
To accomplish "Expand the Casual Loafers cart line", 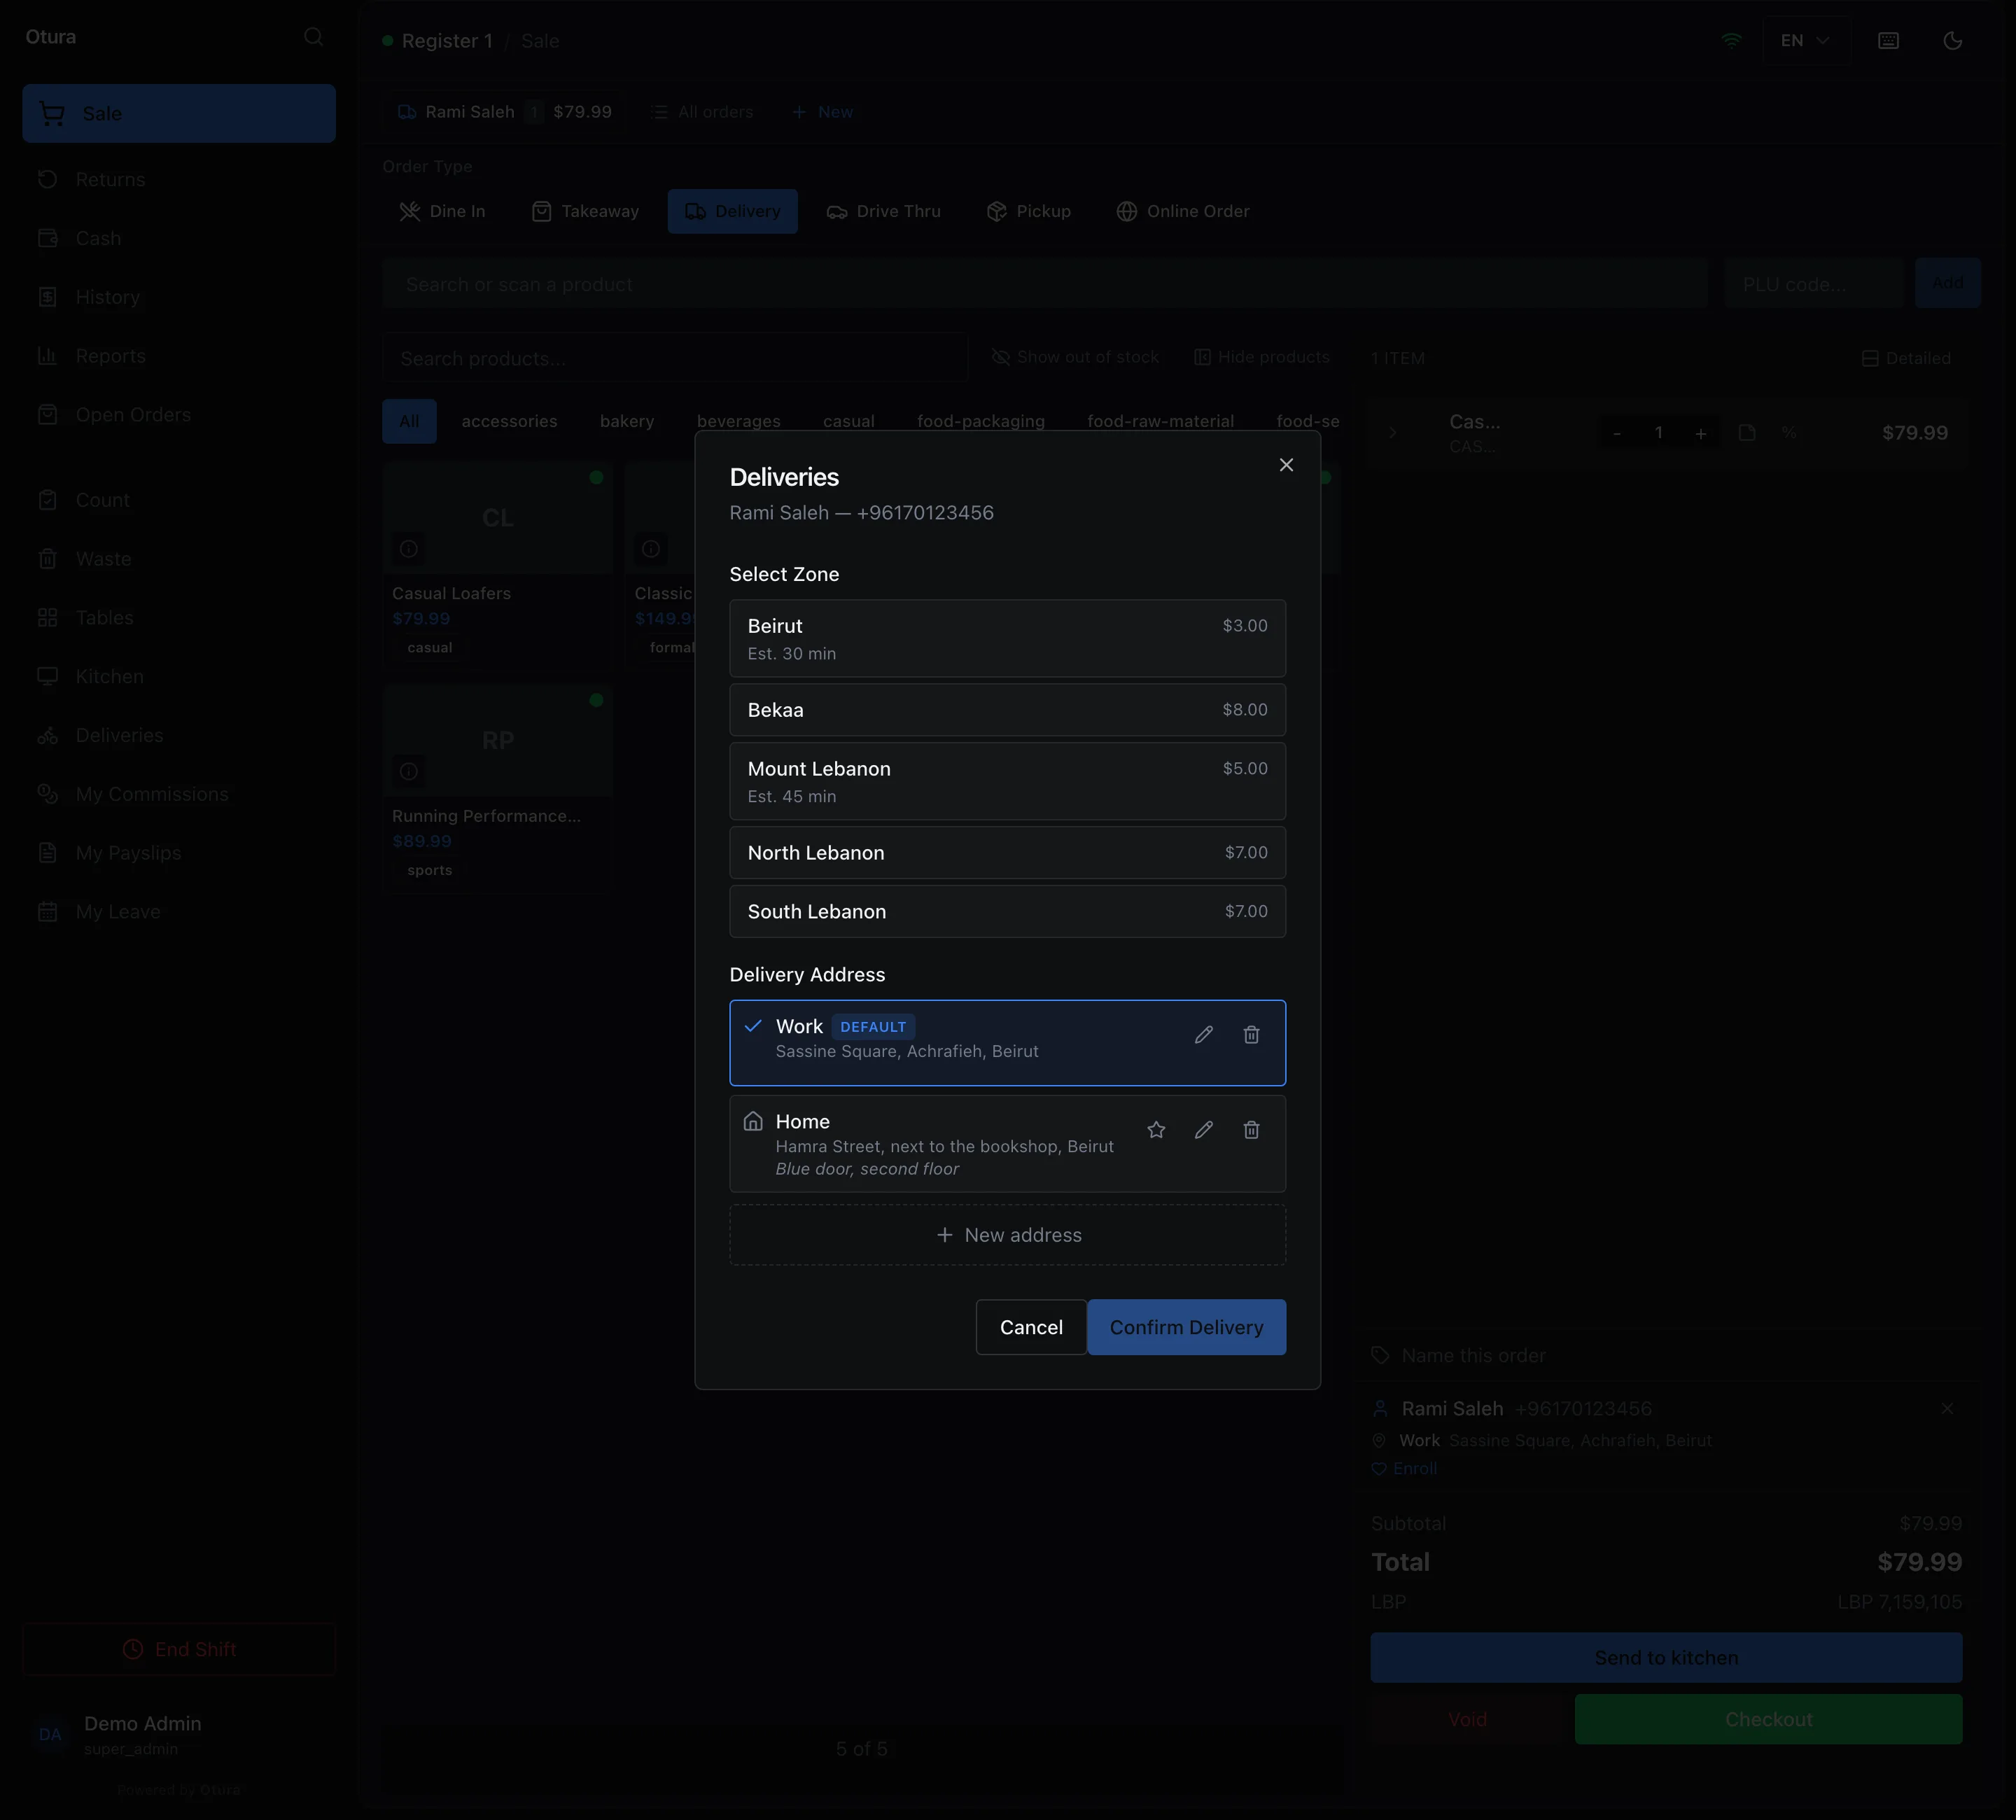I will tap(1392, 433).
